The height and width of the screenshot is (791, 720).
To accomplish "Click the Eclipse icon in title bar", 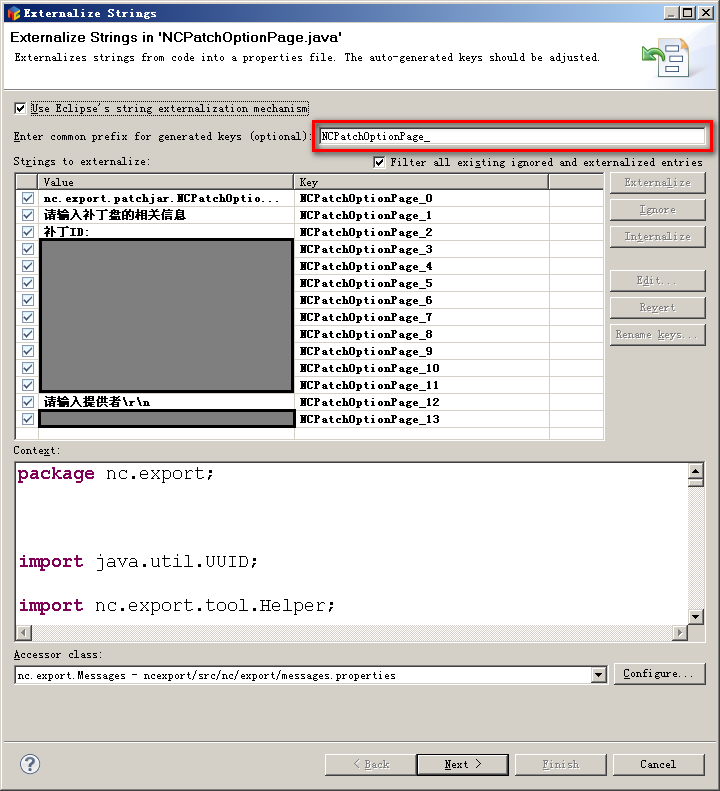I will tap(14, 13).
